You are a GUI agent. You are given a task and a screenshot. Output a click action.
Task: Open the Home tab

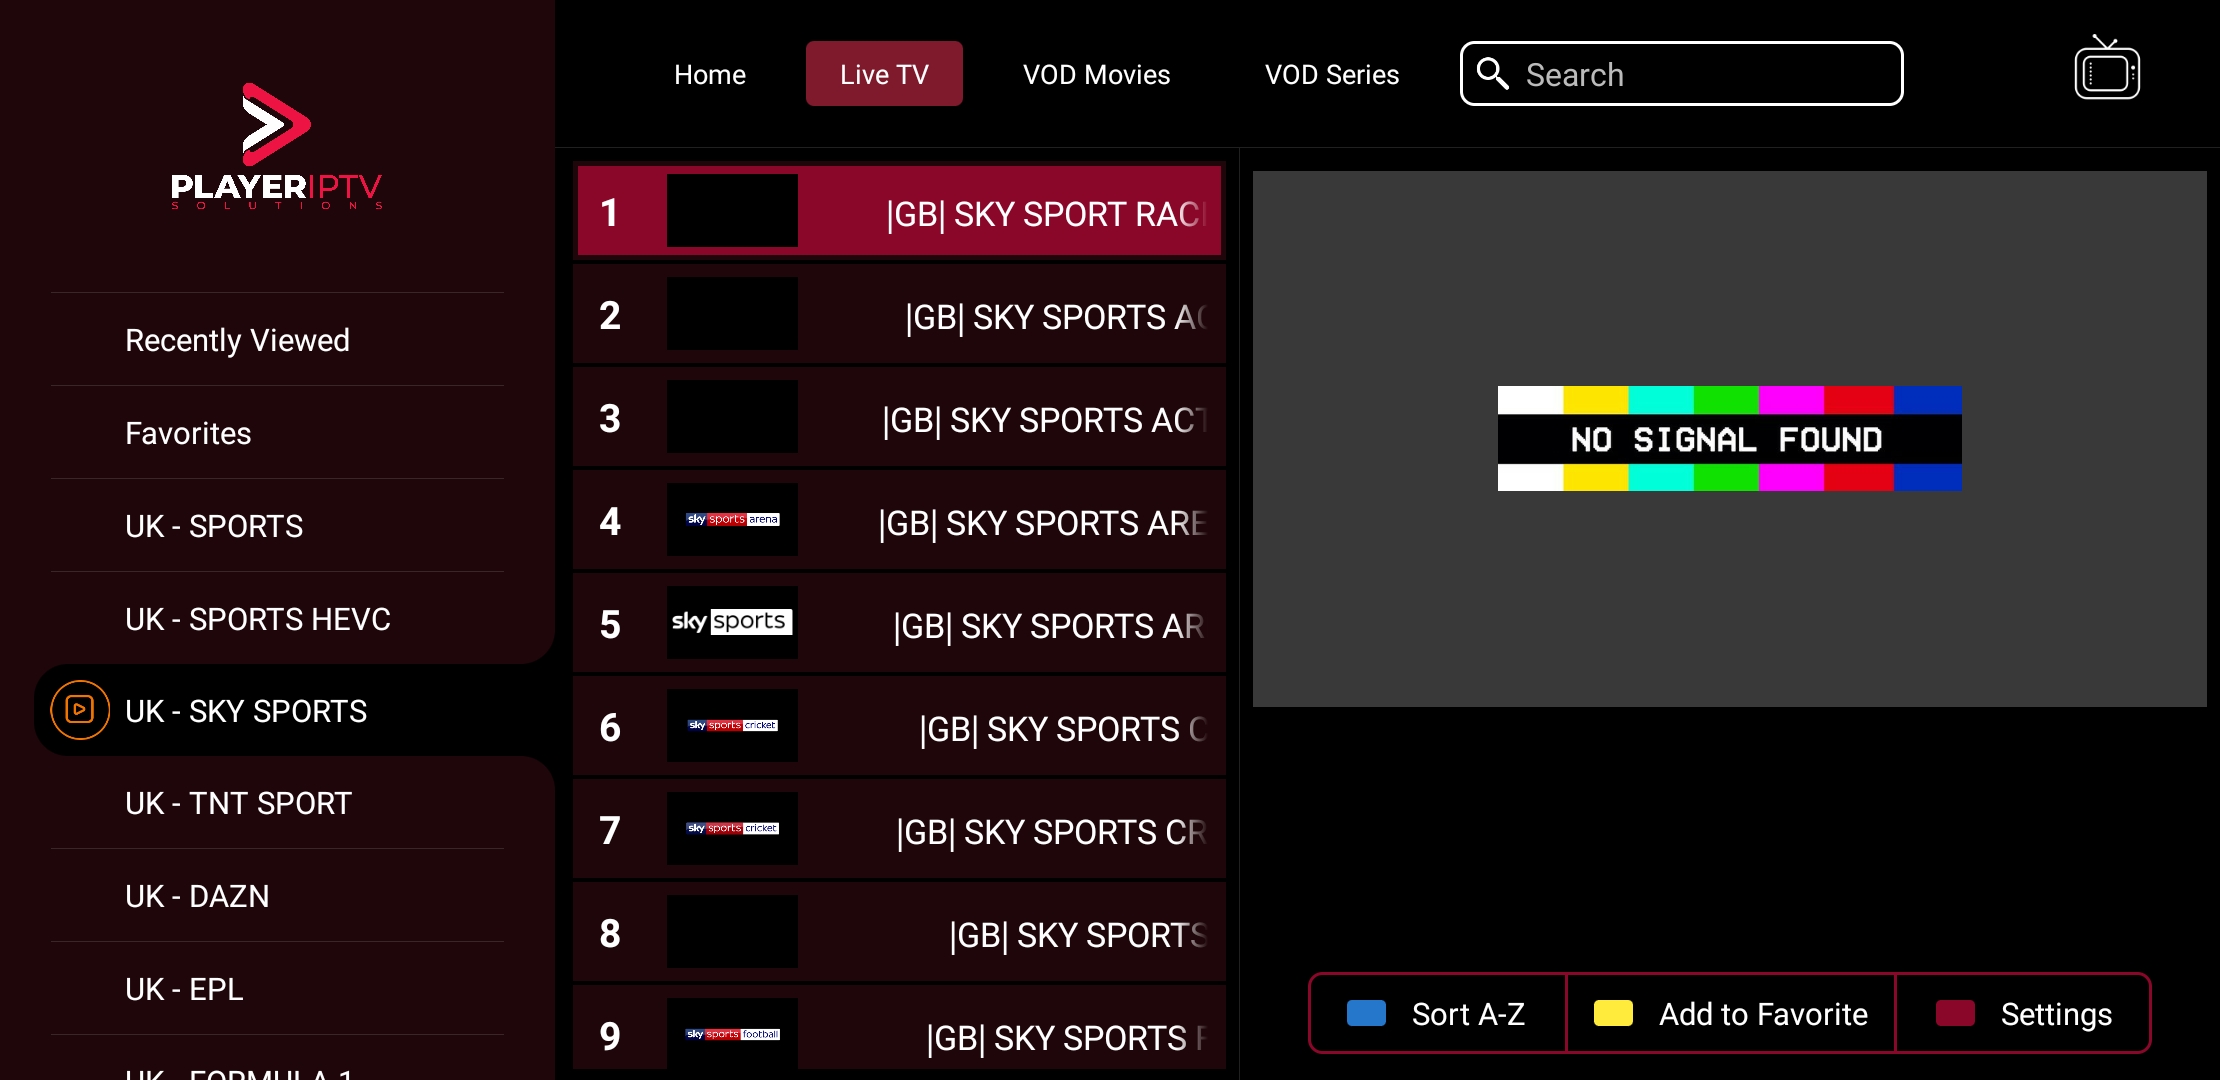click(710, 73)
